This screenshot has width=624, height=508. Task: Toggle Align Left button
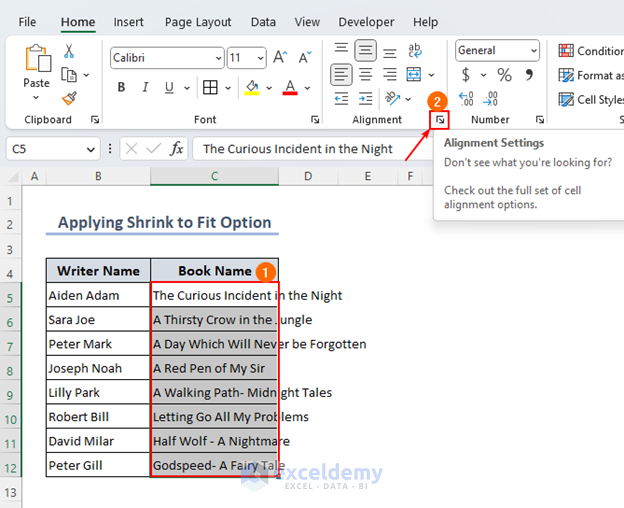(x=341, y=74)
